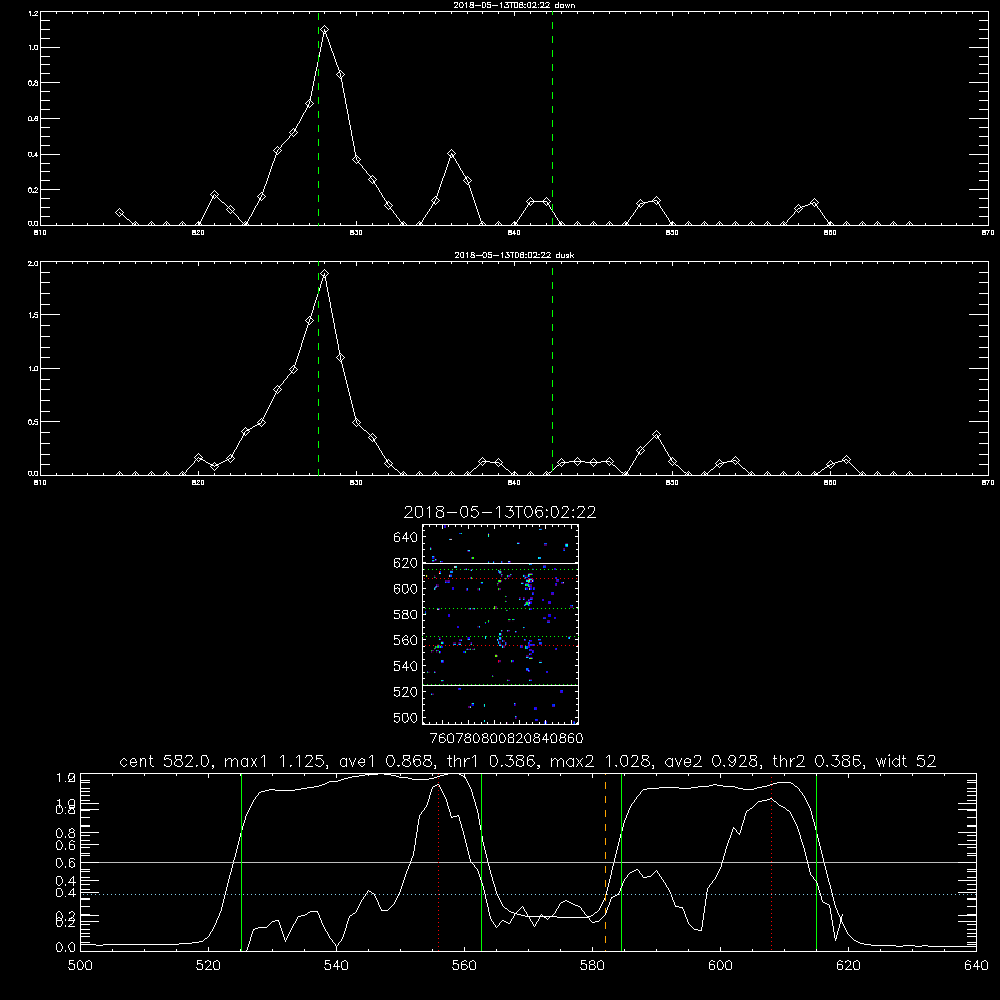
Task: Click the 810 label on the dawn plot's x-axis
Action: click(x=40, y=233)
